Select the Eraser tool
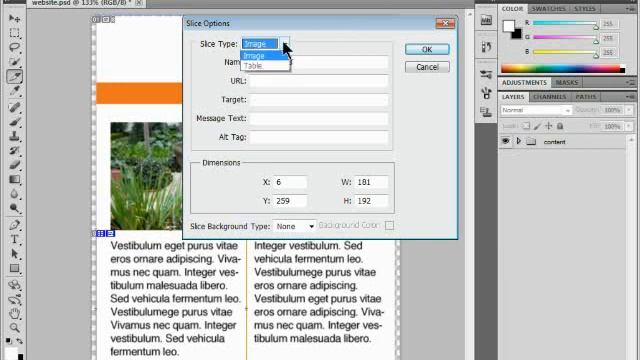This screenshot has width=640, height=360. coord(14,165)
